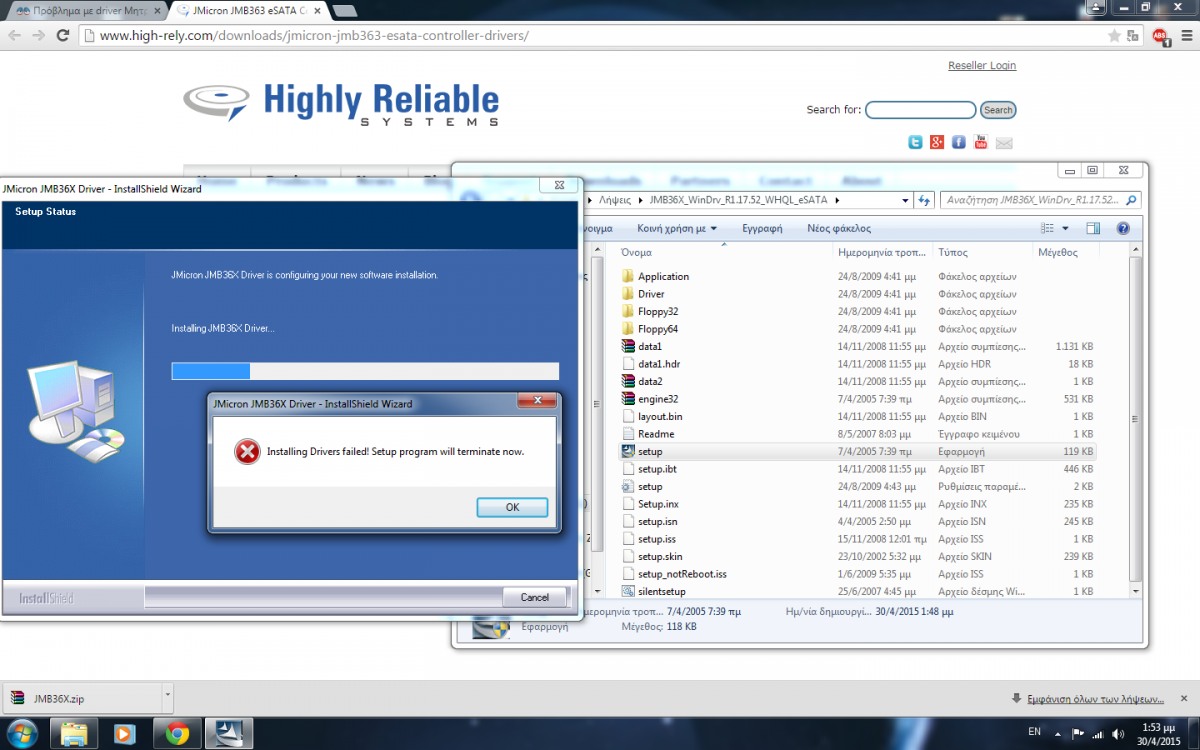
Task: Open the JMB36X.zip download options arrow
Action: coord(167,698)
